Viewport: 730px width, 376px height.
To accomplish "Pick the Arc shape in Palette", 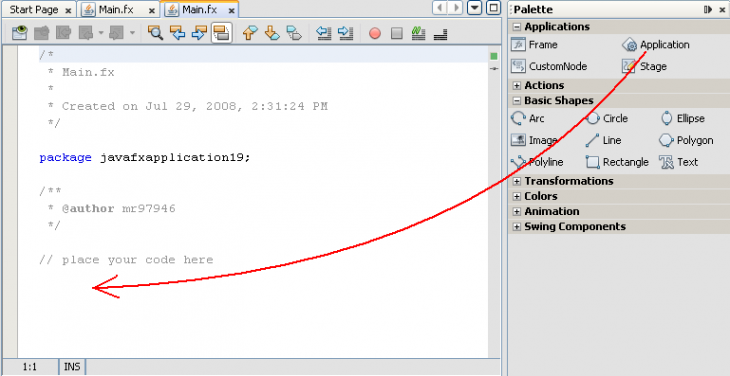I will (527, 119).
